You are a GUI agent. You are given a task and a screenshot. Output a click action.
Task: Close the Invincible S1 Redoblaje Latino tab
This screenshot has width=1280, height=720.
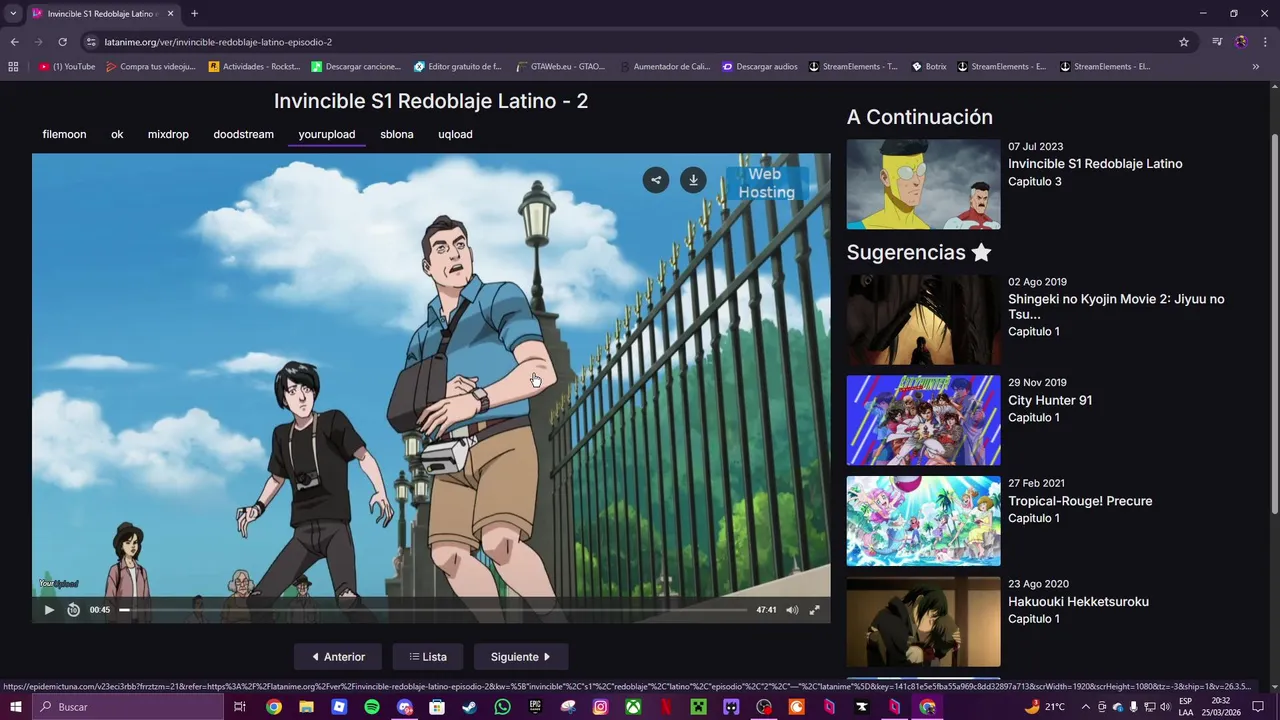click(x=170, y=13)
